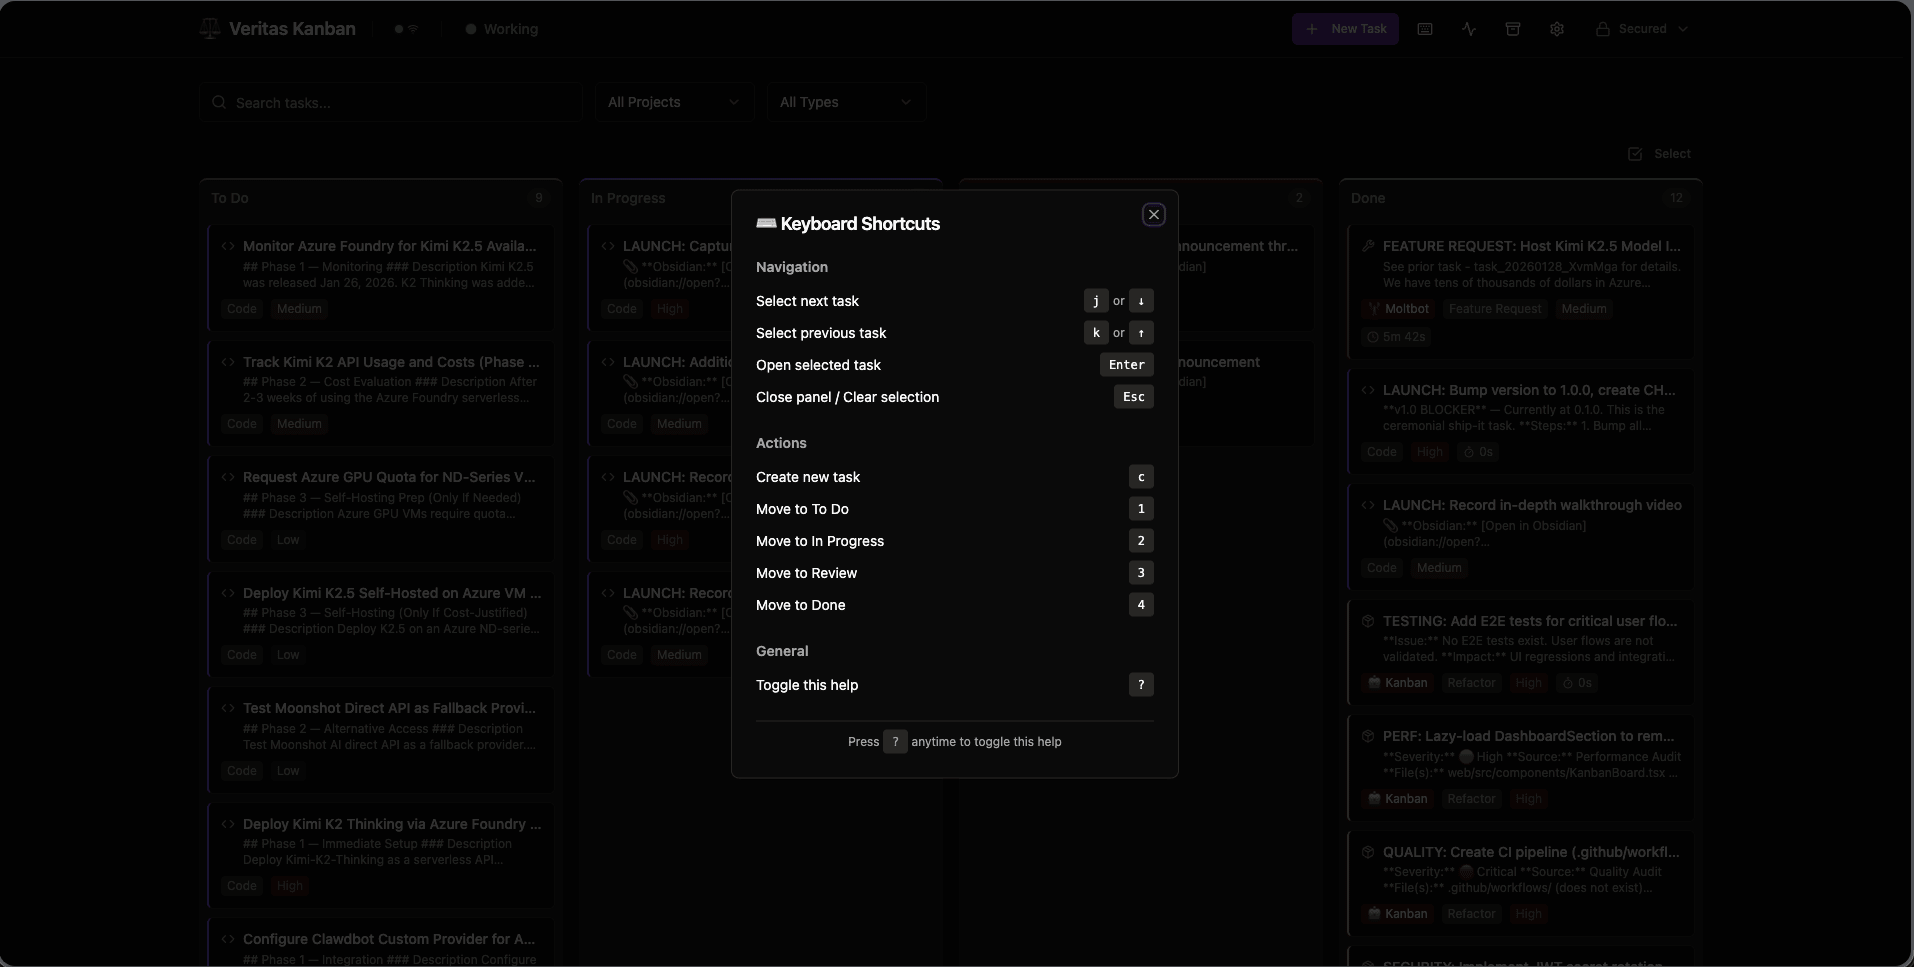This screenshot has height=967, width=1914.
Task: Open keyboard shortcuts via the keyboard icon
Action: 1425,29
